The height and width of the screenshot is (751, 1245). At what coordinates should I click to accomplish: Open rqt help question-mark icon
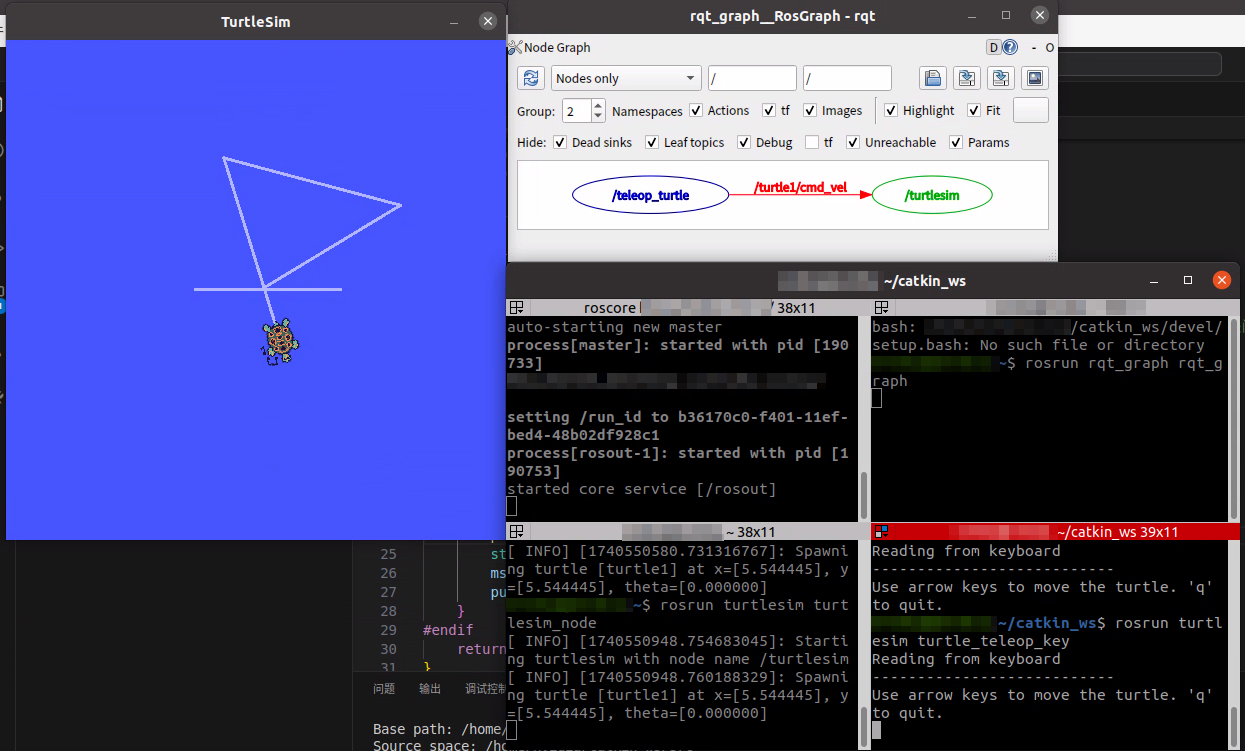coord(1010,47)
